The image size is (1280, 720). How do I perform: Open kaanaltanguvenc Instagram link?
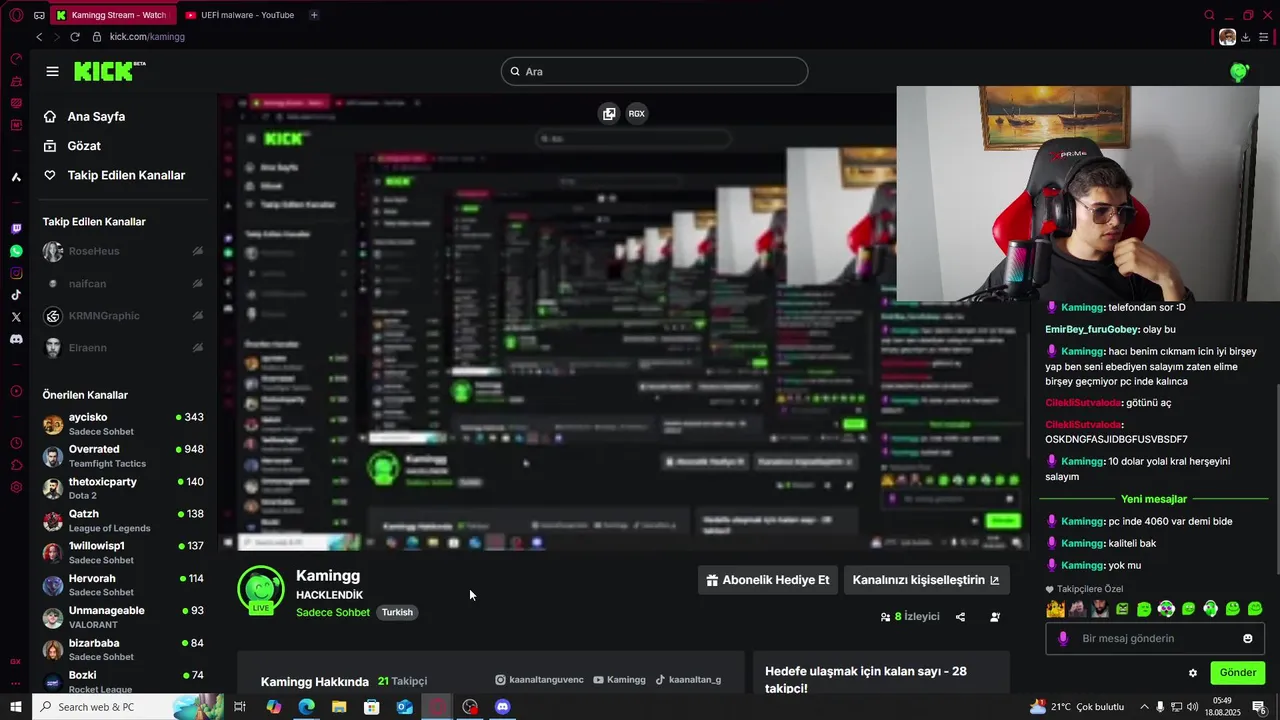tap(539, 680)
